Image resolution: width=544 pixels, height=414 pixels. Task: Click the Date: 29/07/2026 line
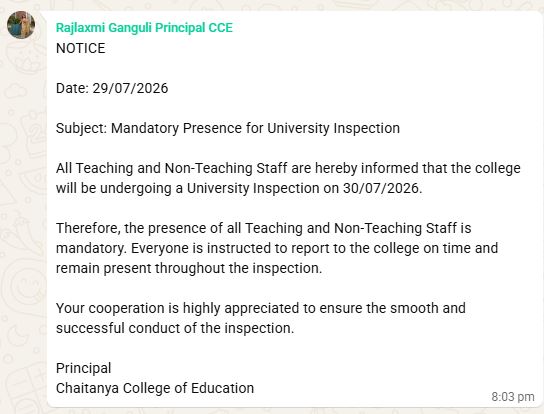point(112,88)
